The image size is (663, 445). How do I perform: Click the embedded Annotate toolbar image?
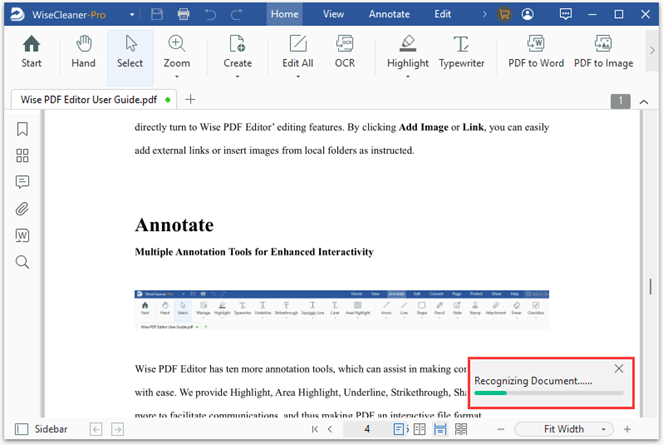coord(342,310)
